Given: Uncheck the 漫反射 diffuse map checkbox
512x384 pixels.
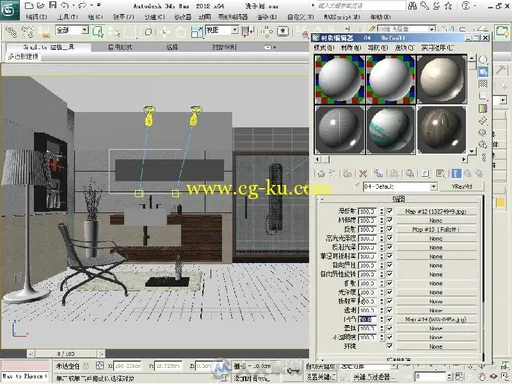Looking at the screenshot, I should [389, 211].
